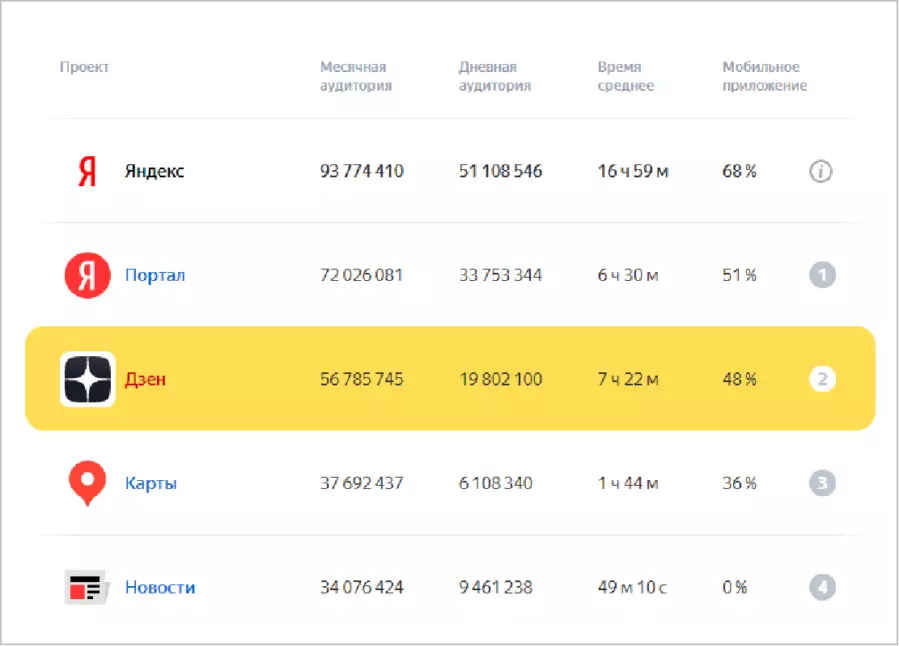This screenshot has height=646, width=899.
Task: Select the value 33 753 344
Action: (x=501, y=275)
